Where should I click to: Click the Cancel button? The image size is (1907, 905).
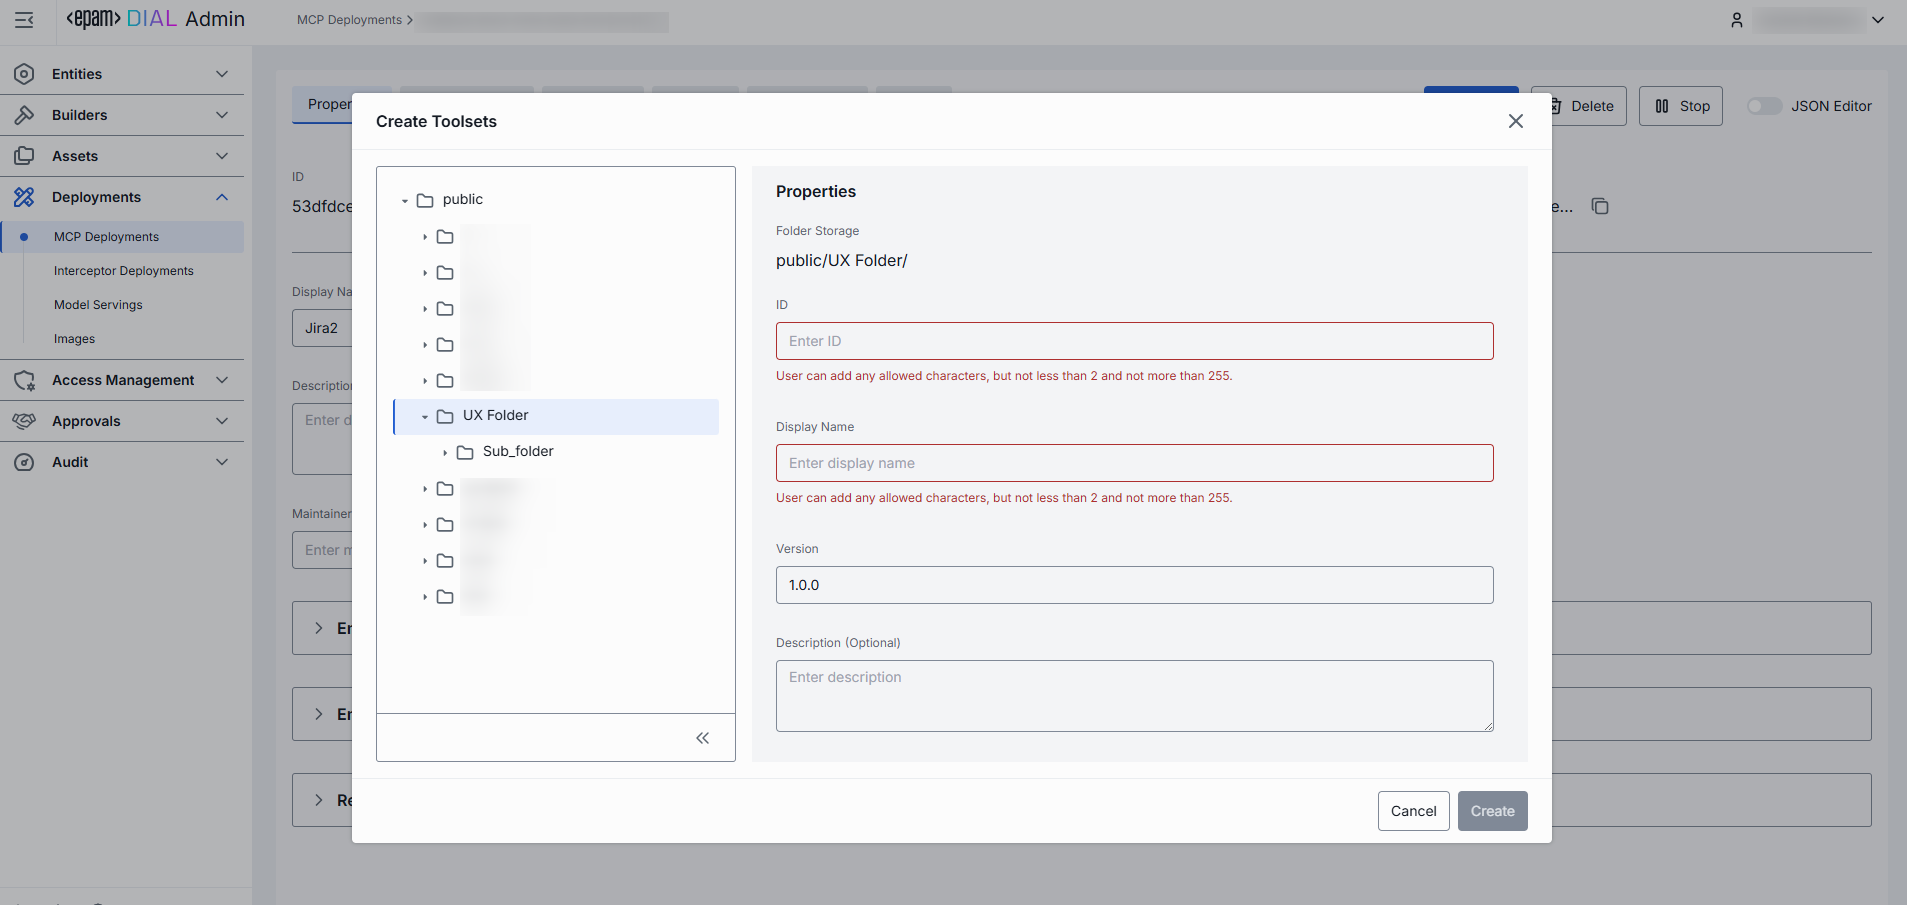(1413, 811)
